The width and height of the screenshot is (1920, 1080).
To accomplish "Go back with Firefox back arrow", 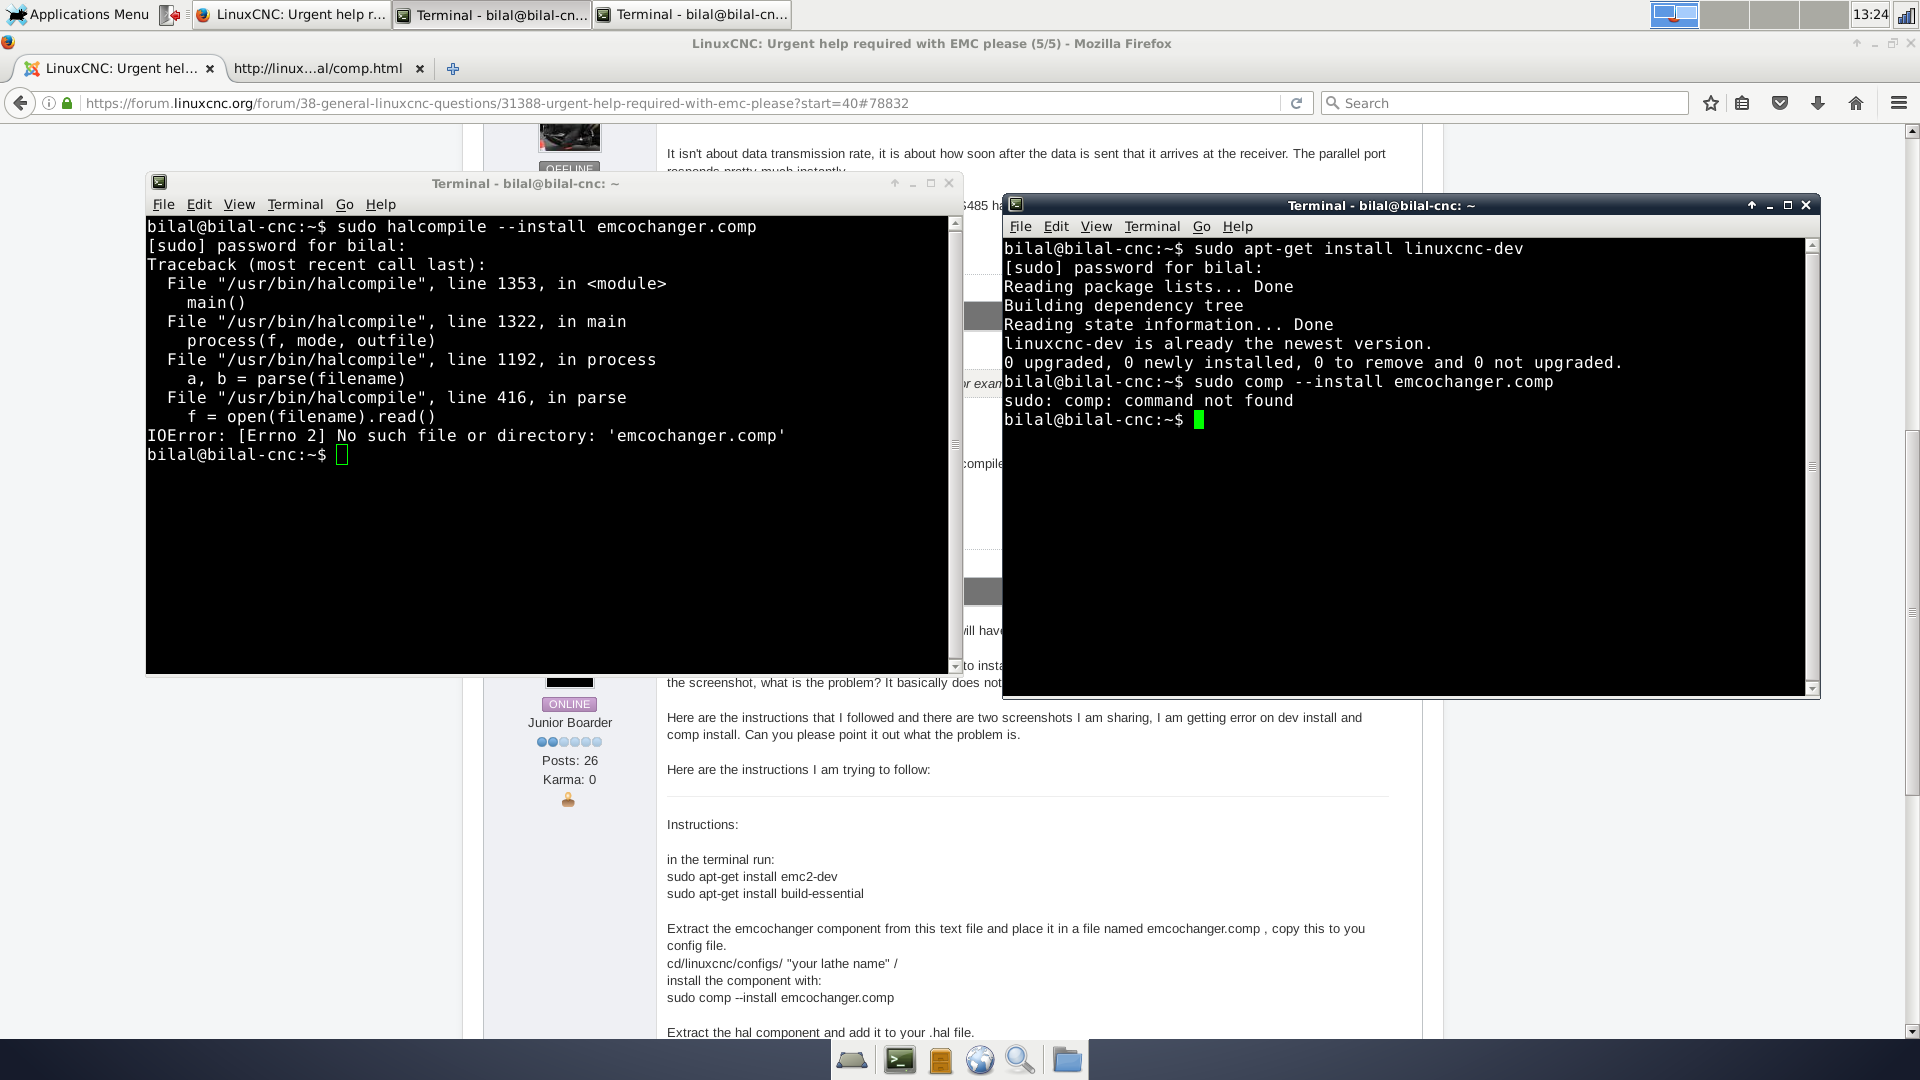I will click(20, 103).
